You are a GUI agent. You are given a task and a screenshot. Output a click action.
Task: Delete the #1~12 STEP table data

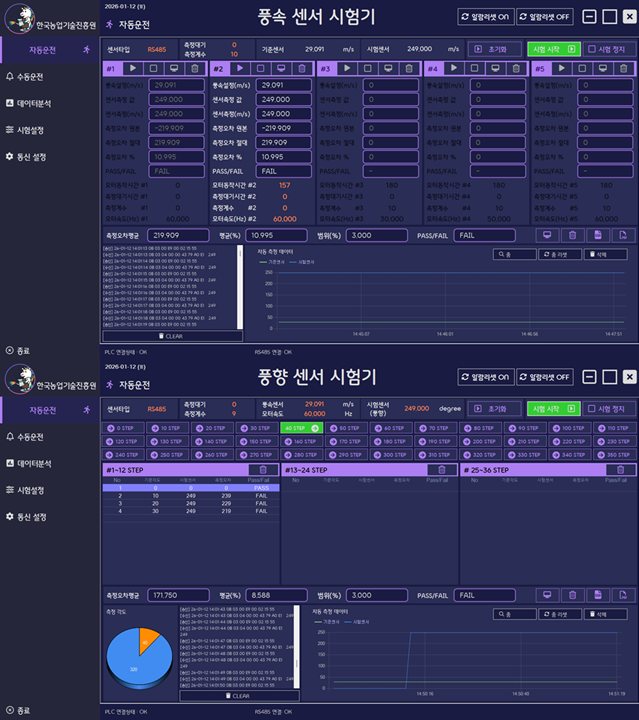click(x=262, y=469)
